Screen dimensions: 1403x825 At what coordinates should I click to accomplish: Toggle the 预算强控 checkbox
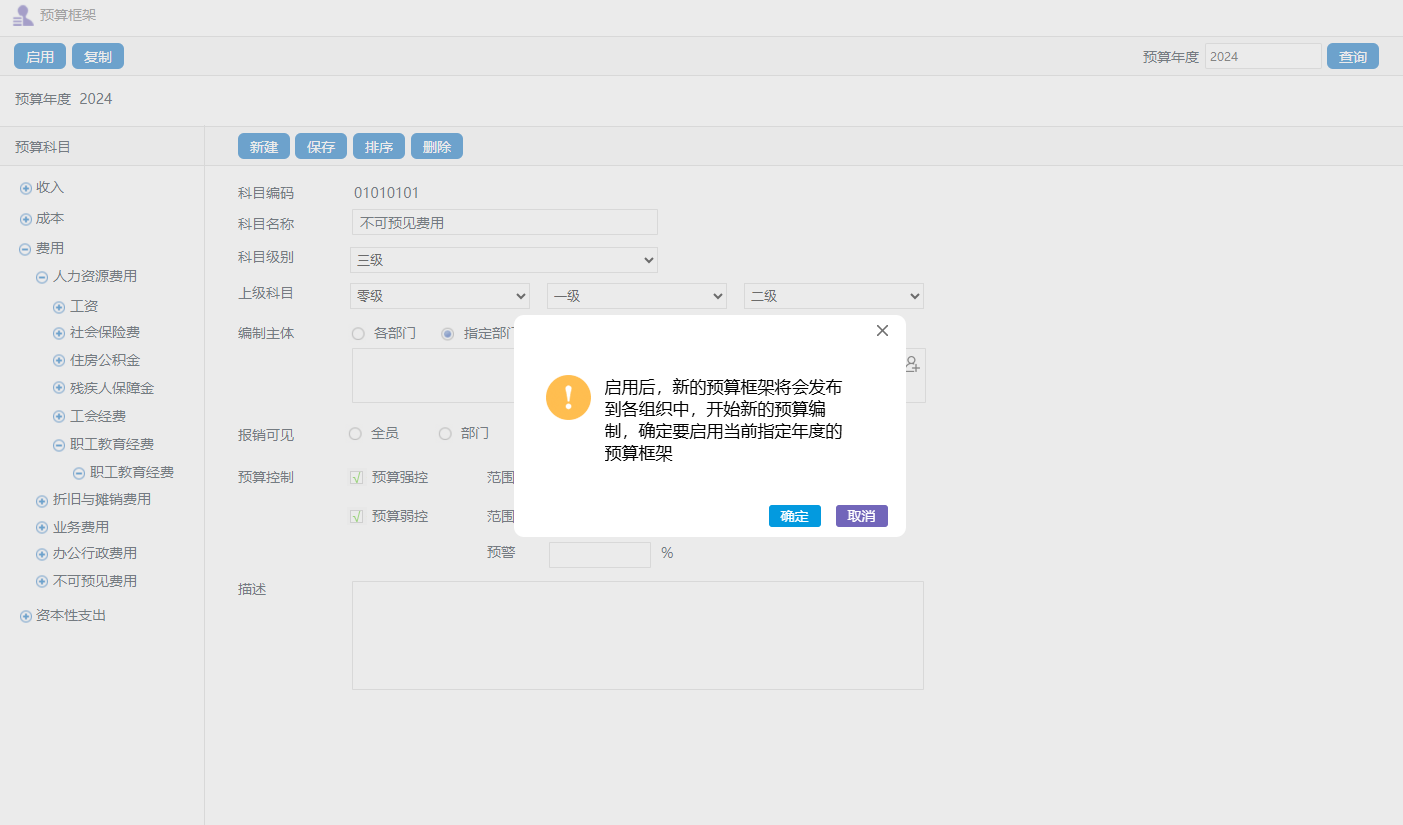[356, 478]
